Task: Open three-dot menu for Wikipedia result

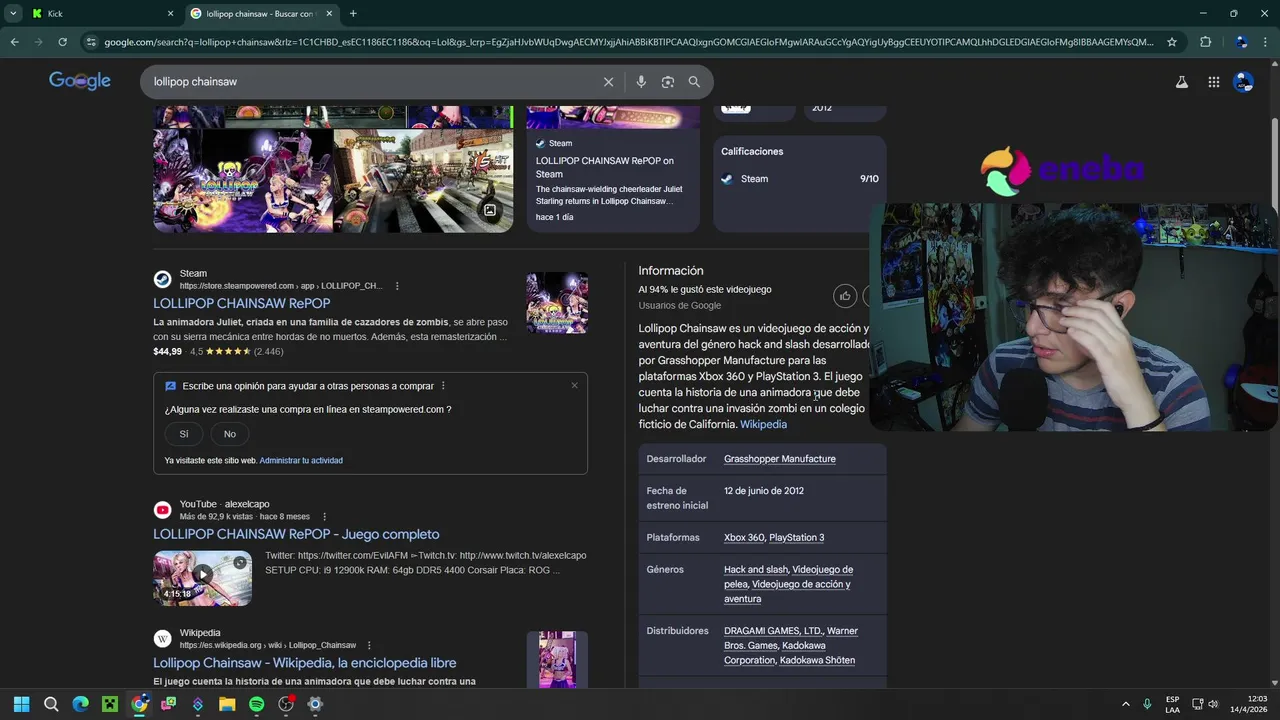Action: pos(369,645)
